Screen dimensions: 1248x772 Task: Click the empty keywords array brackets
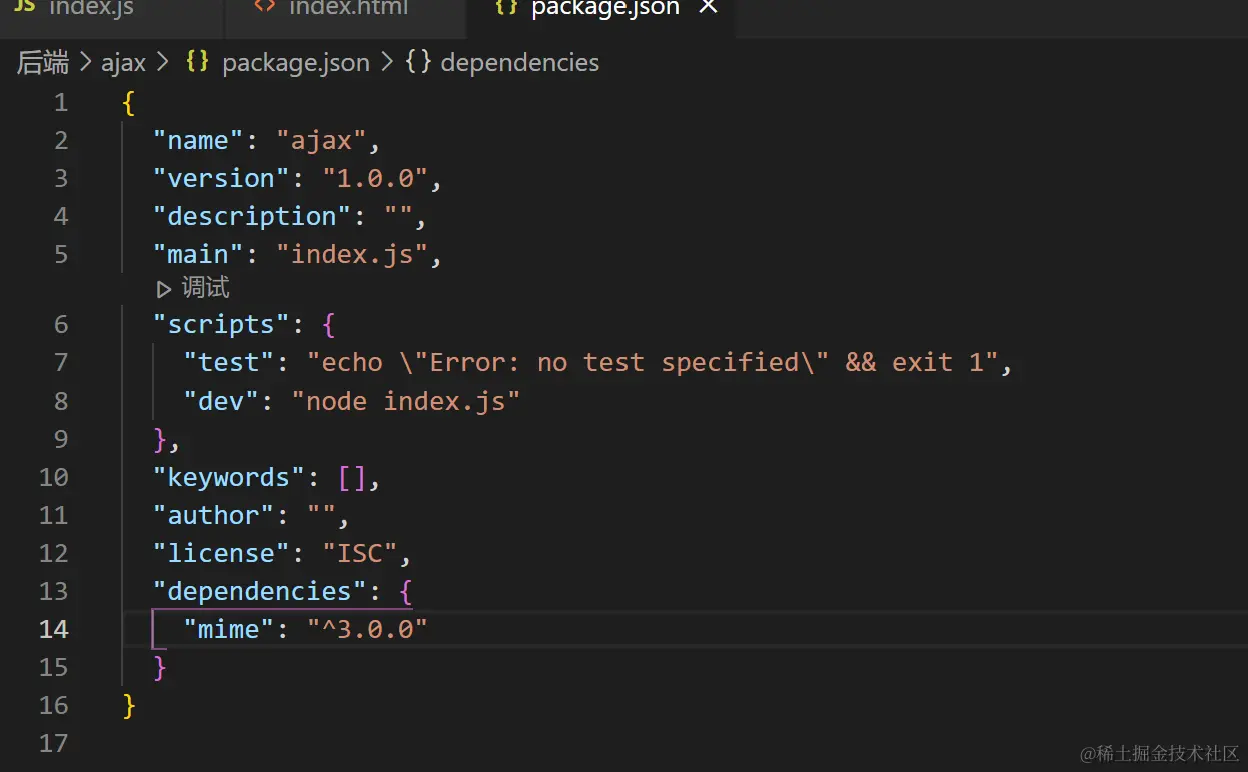(352, 478)
